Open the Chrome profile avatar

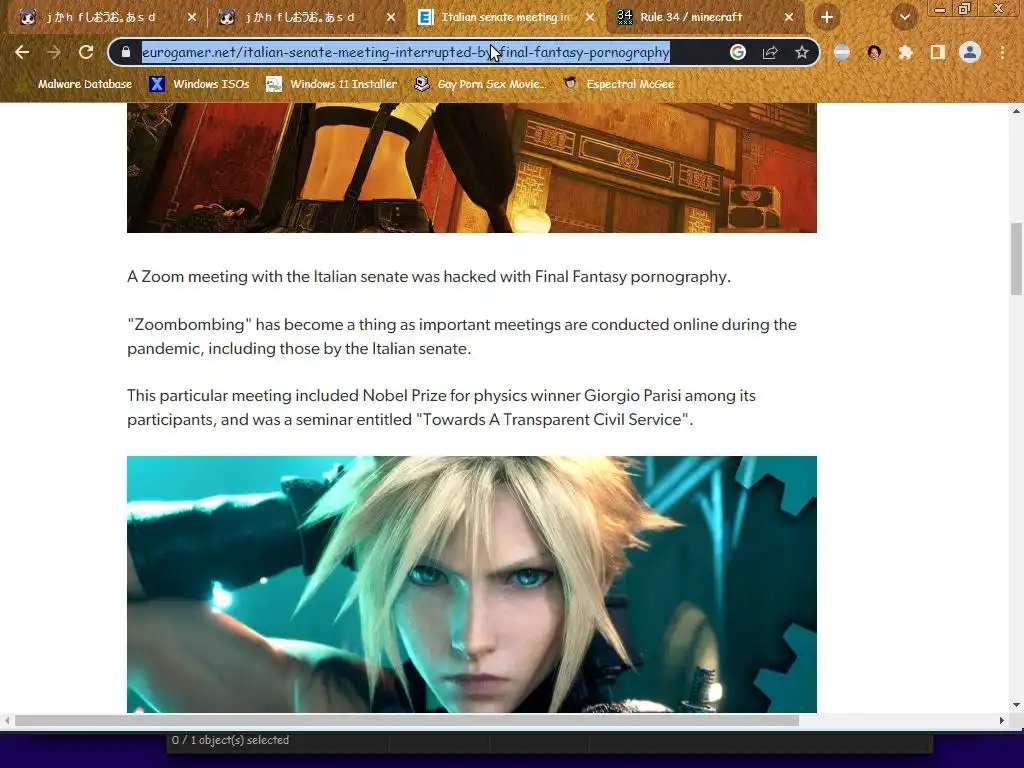tap(970, 52)
